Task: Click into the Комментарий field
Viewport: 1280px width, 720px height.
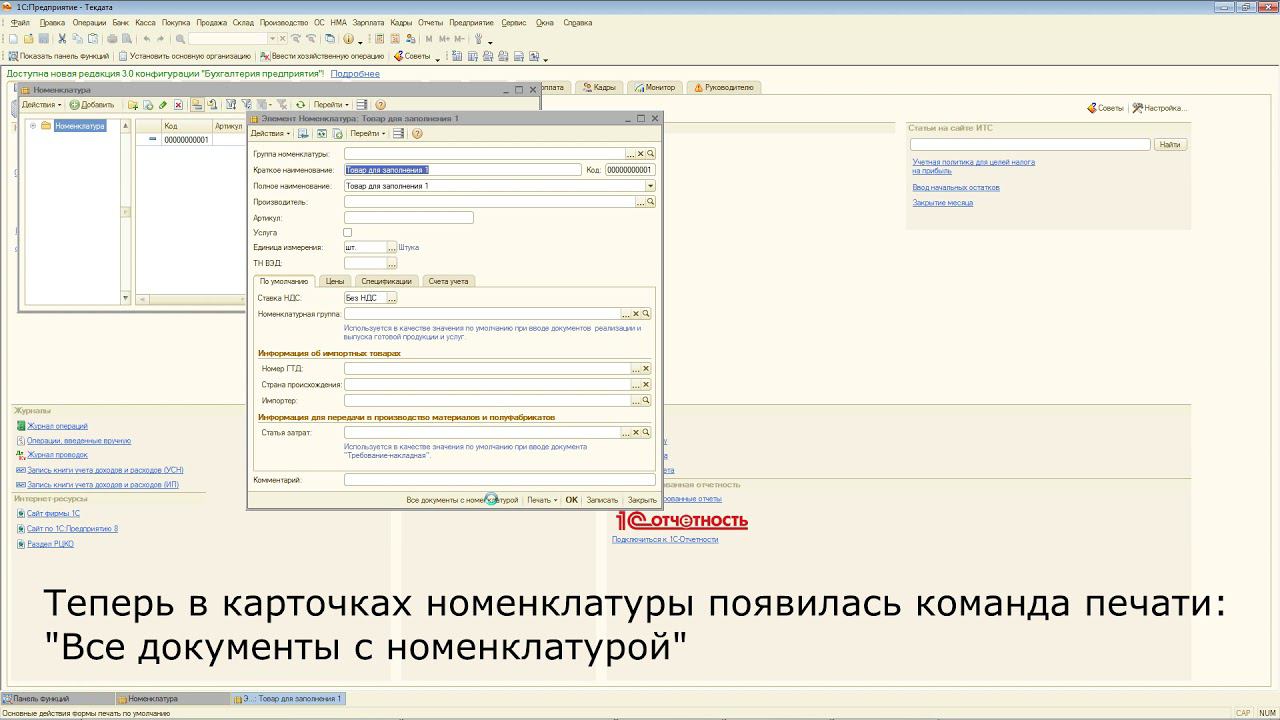Action: [x=500, y=480]
